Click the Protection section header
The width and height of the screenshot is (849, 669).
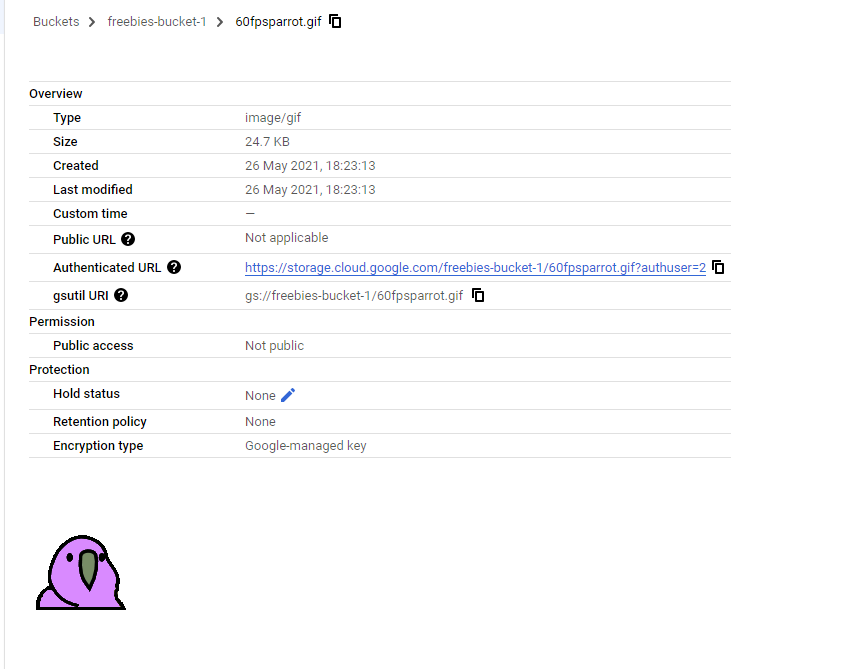point(59,370)
